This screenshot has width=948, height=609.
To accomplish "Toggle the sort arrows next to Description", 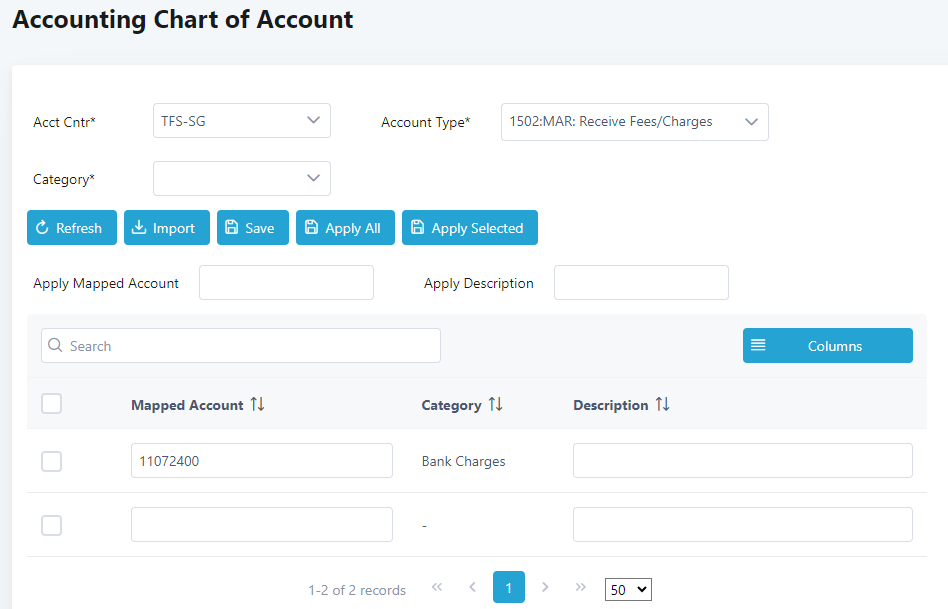I will [663, 404].
